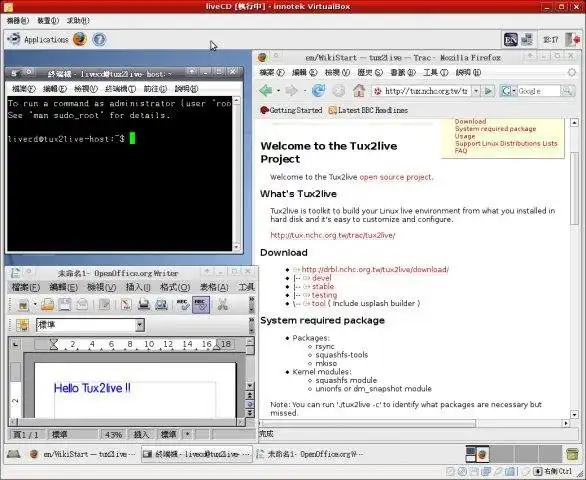Click the next page double arrow in Writer

click(250, 413)
